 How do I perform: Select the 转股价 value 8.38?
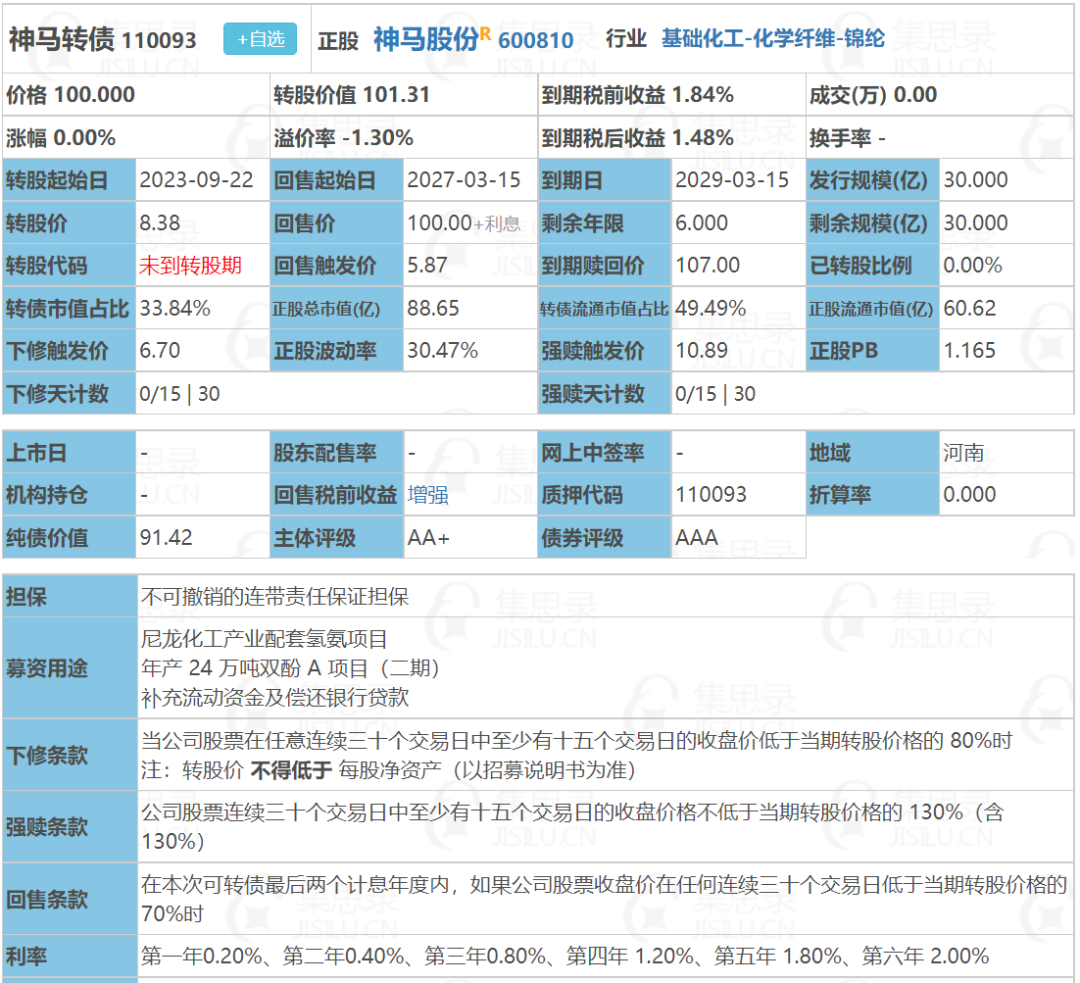(x=160, y=223)
